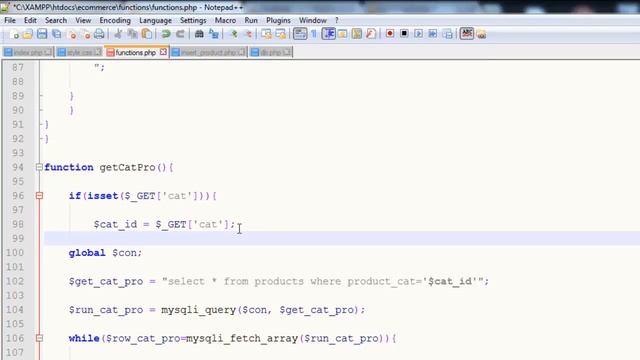Click line number 99 in the margin
Screen dimensions: 640x360
coord(18,238)
